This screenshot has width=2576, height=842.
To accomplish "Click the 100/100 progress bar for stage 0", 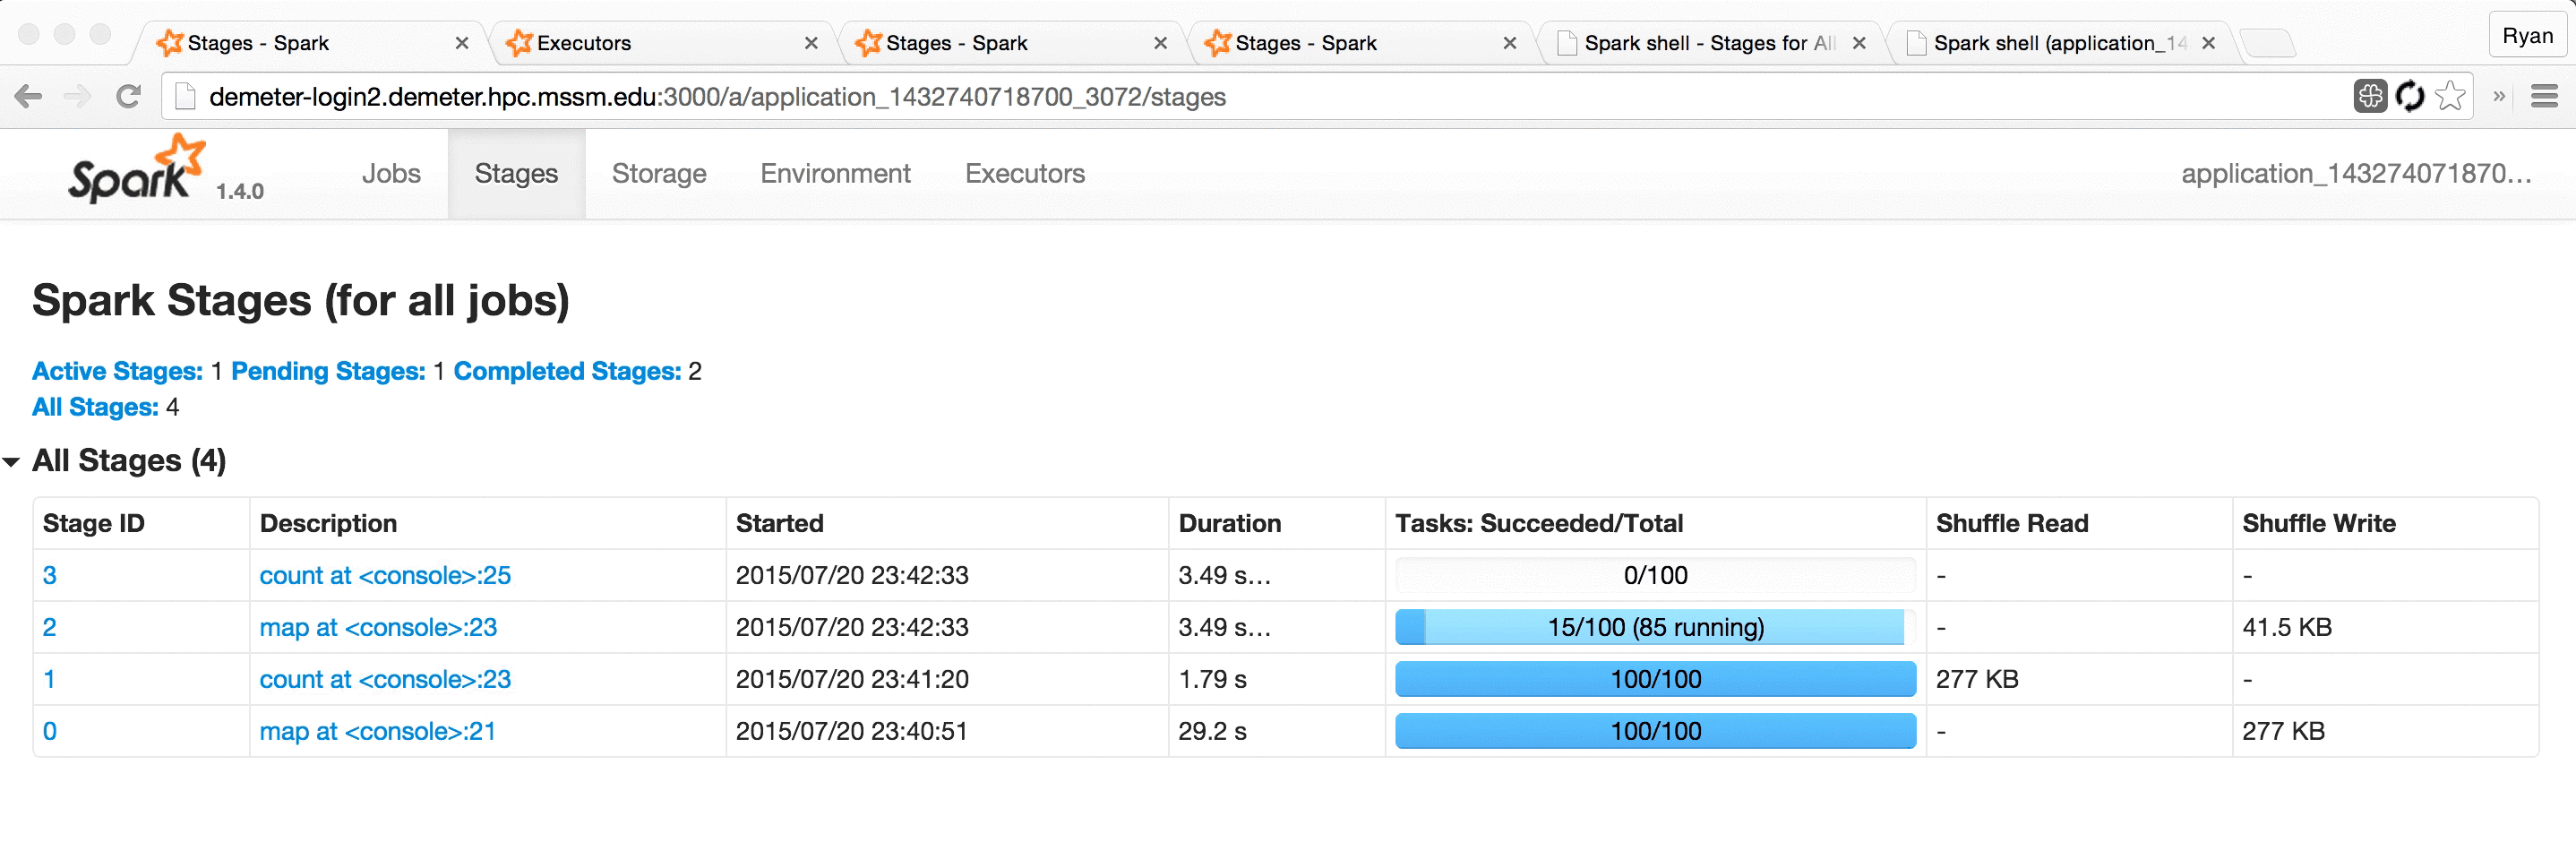I will 1655,731.
